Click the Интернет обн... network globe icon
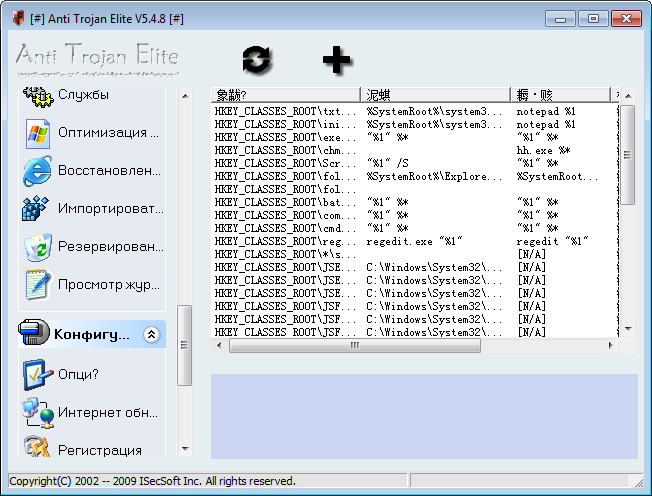This screenshot has width=652, height=496. [x=38, y=413]
